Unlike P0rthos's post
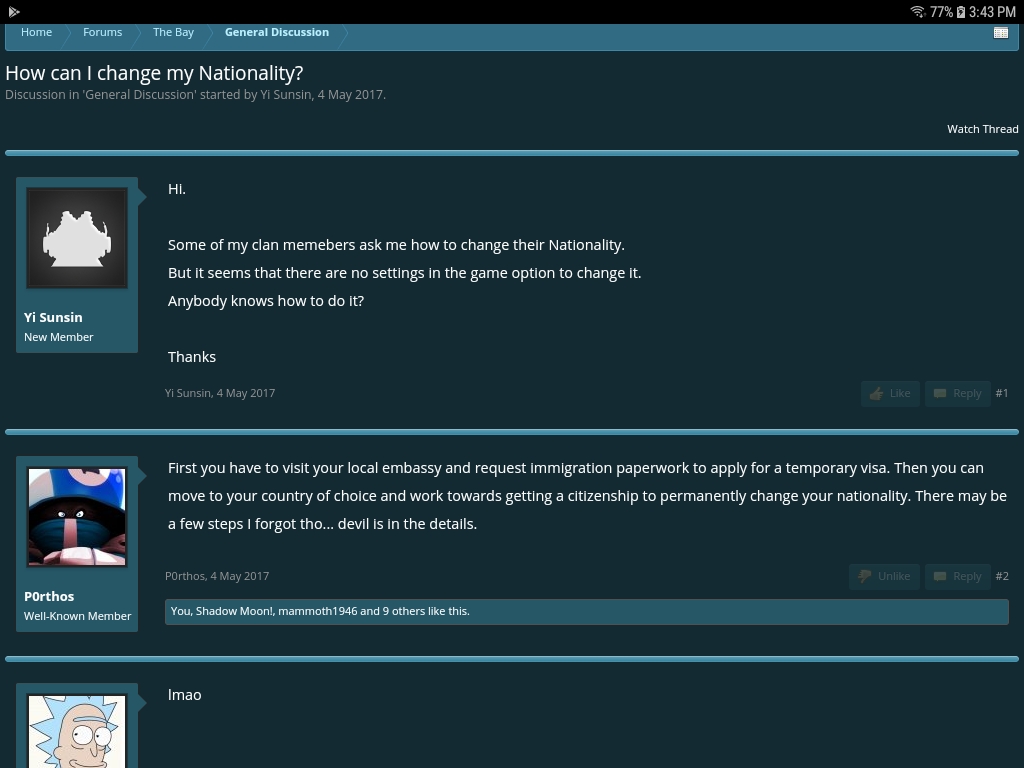1024x768 pixels. tap(884, 576)
